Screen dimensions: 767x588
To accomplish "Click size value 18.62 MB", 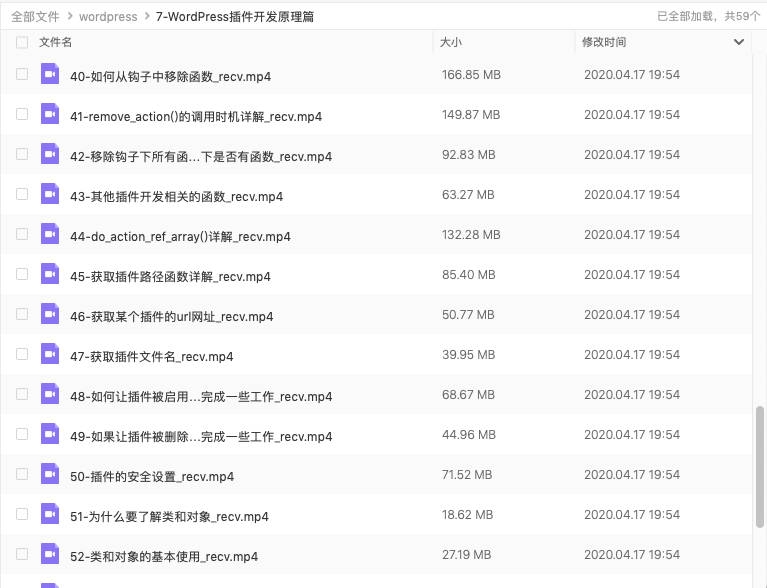I will coord(467,515).
